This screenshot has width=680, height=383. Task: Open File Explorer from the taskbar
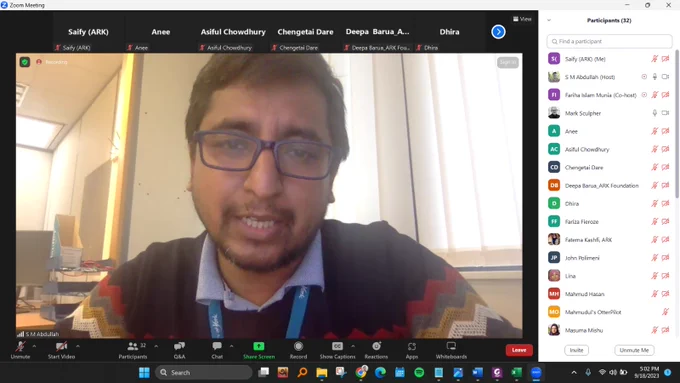pos(321,372)
